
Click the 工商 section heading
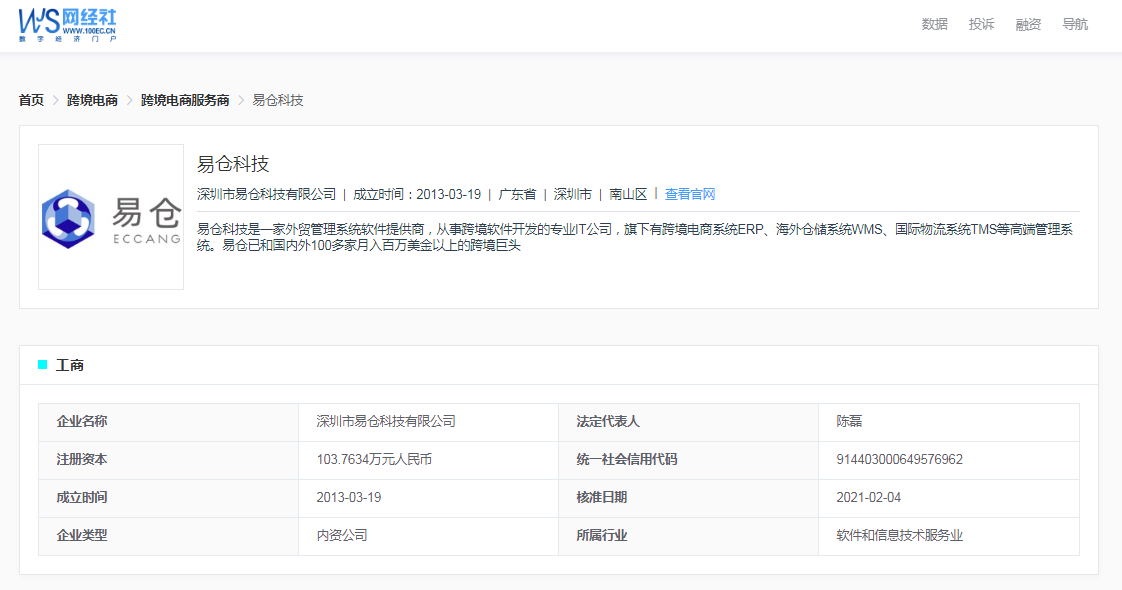click(x=70, y=366)
